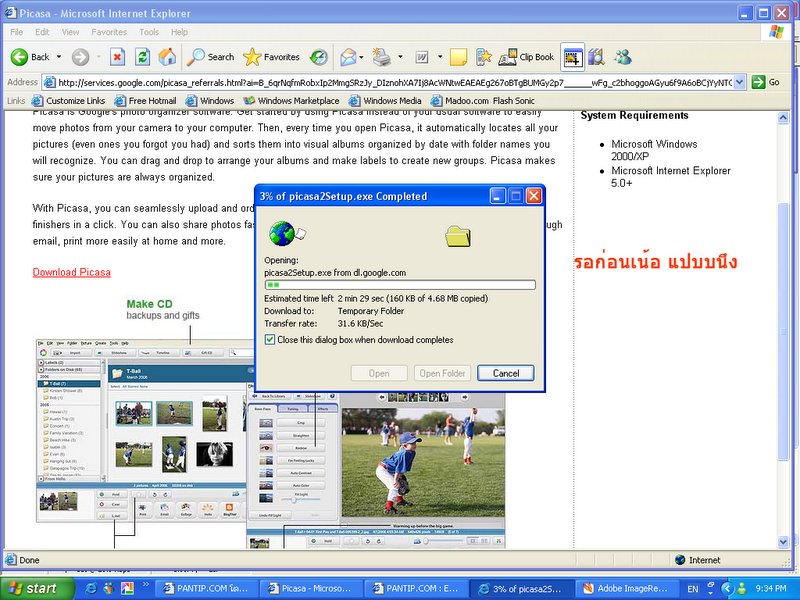
Task: Click the Forward arrow icon
Action: tap(80, 57)
